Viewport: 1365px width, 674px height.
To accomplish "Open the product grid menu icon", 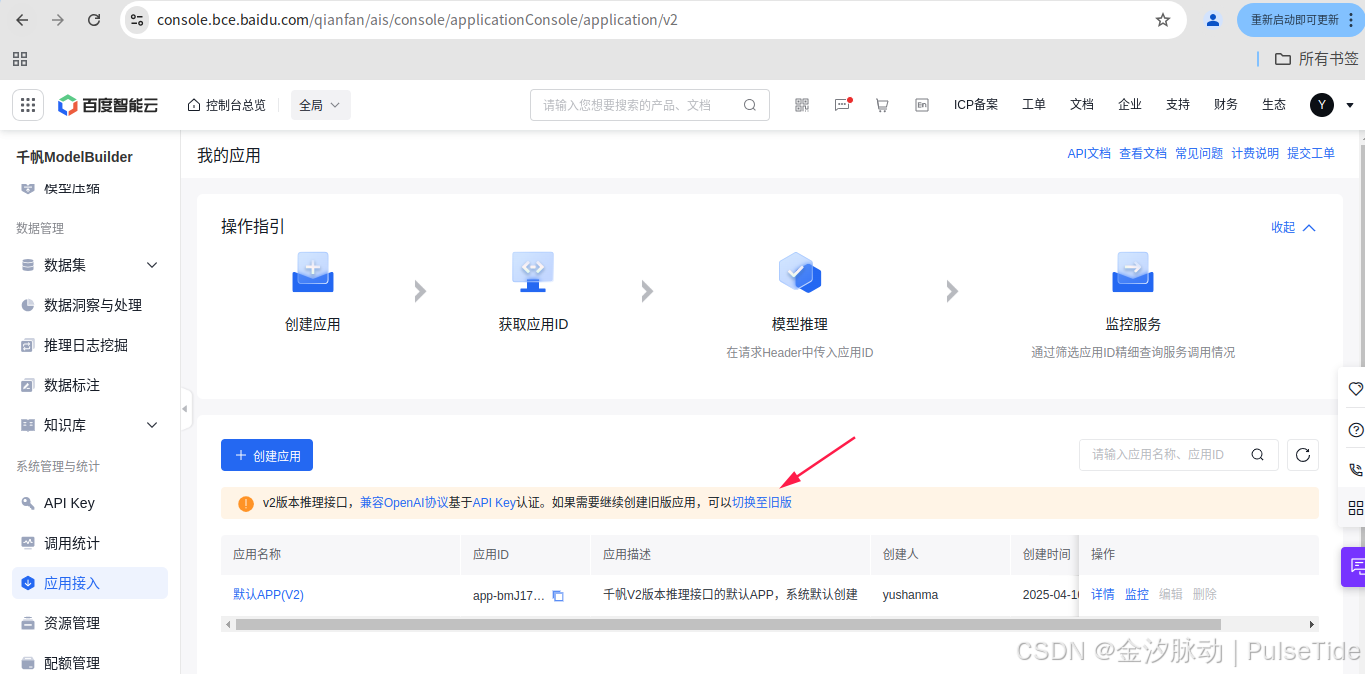I will pos(28,105).
